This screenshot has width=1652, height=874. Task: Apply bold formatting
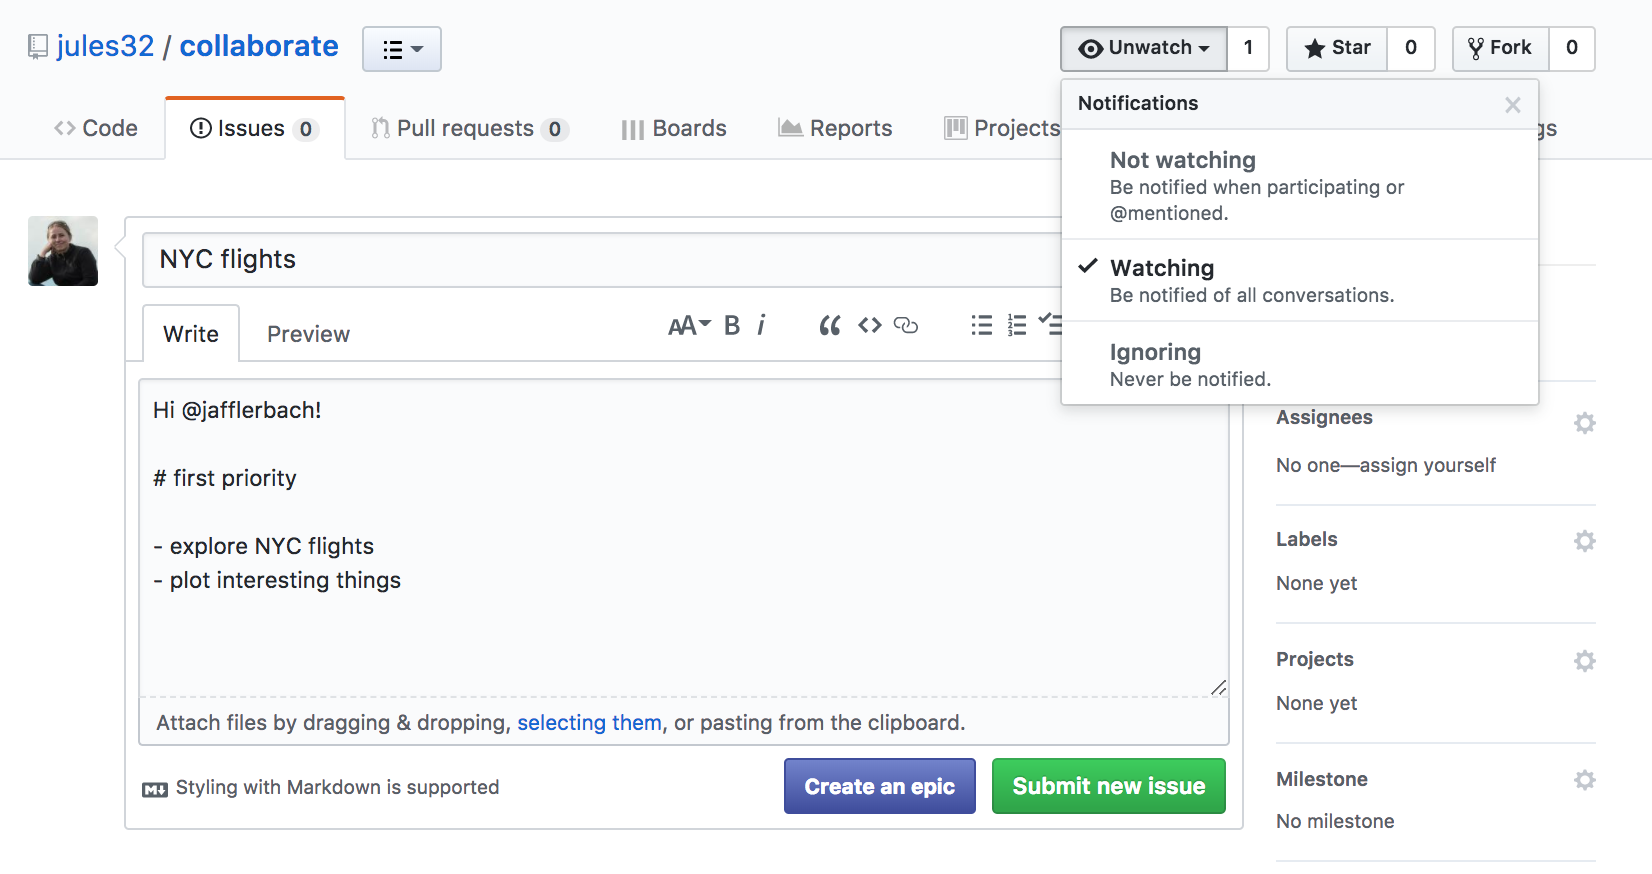click(x=732, y=325)
